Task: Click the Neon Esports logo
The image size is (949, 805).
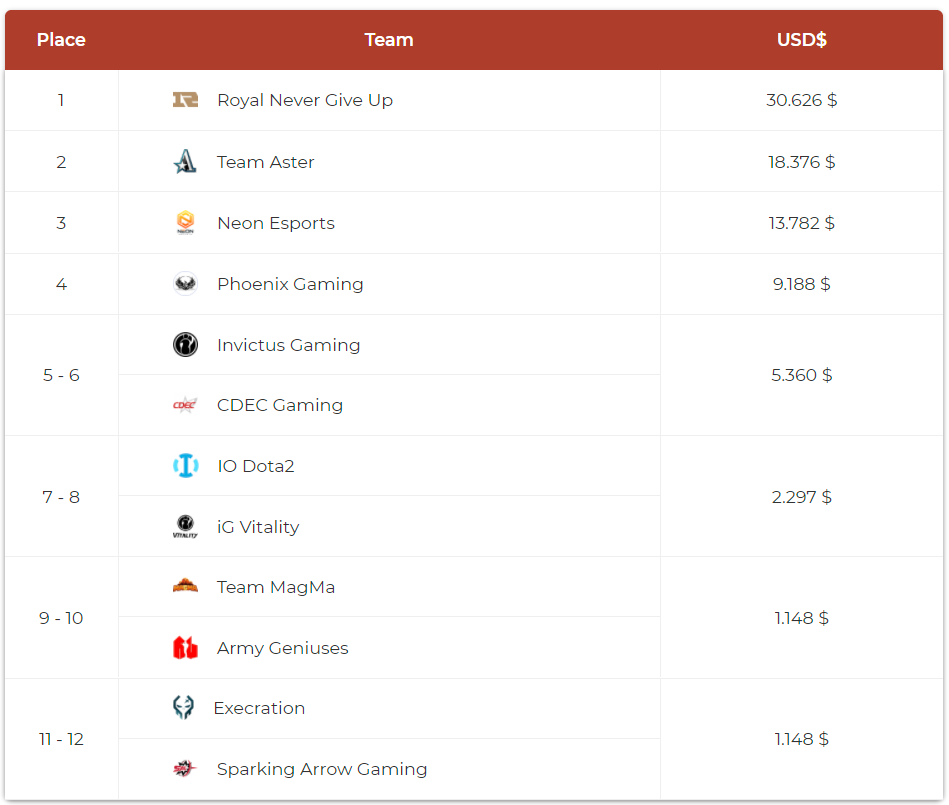Action: 185,223
